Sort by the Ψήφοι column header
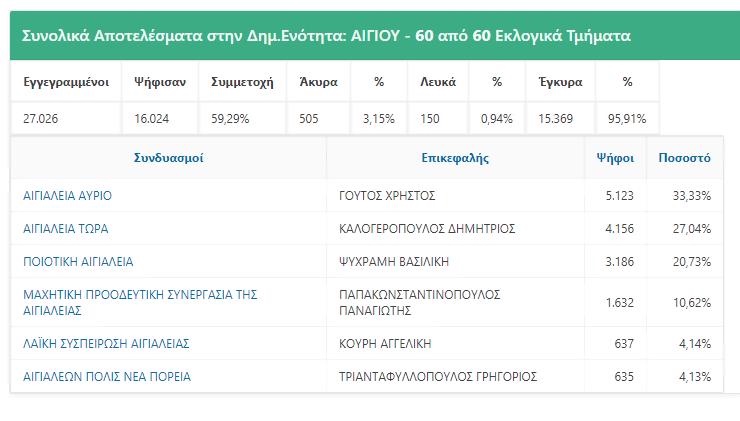The image size is (740, 421). pyautogui.click(x=615, y=158)
